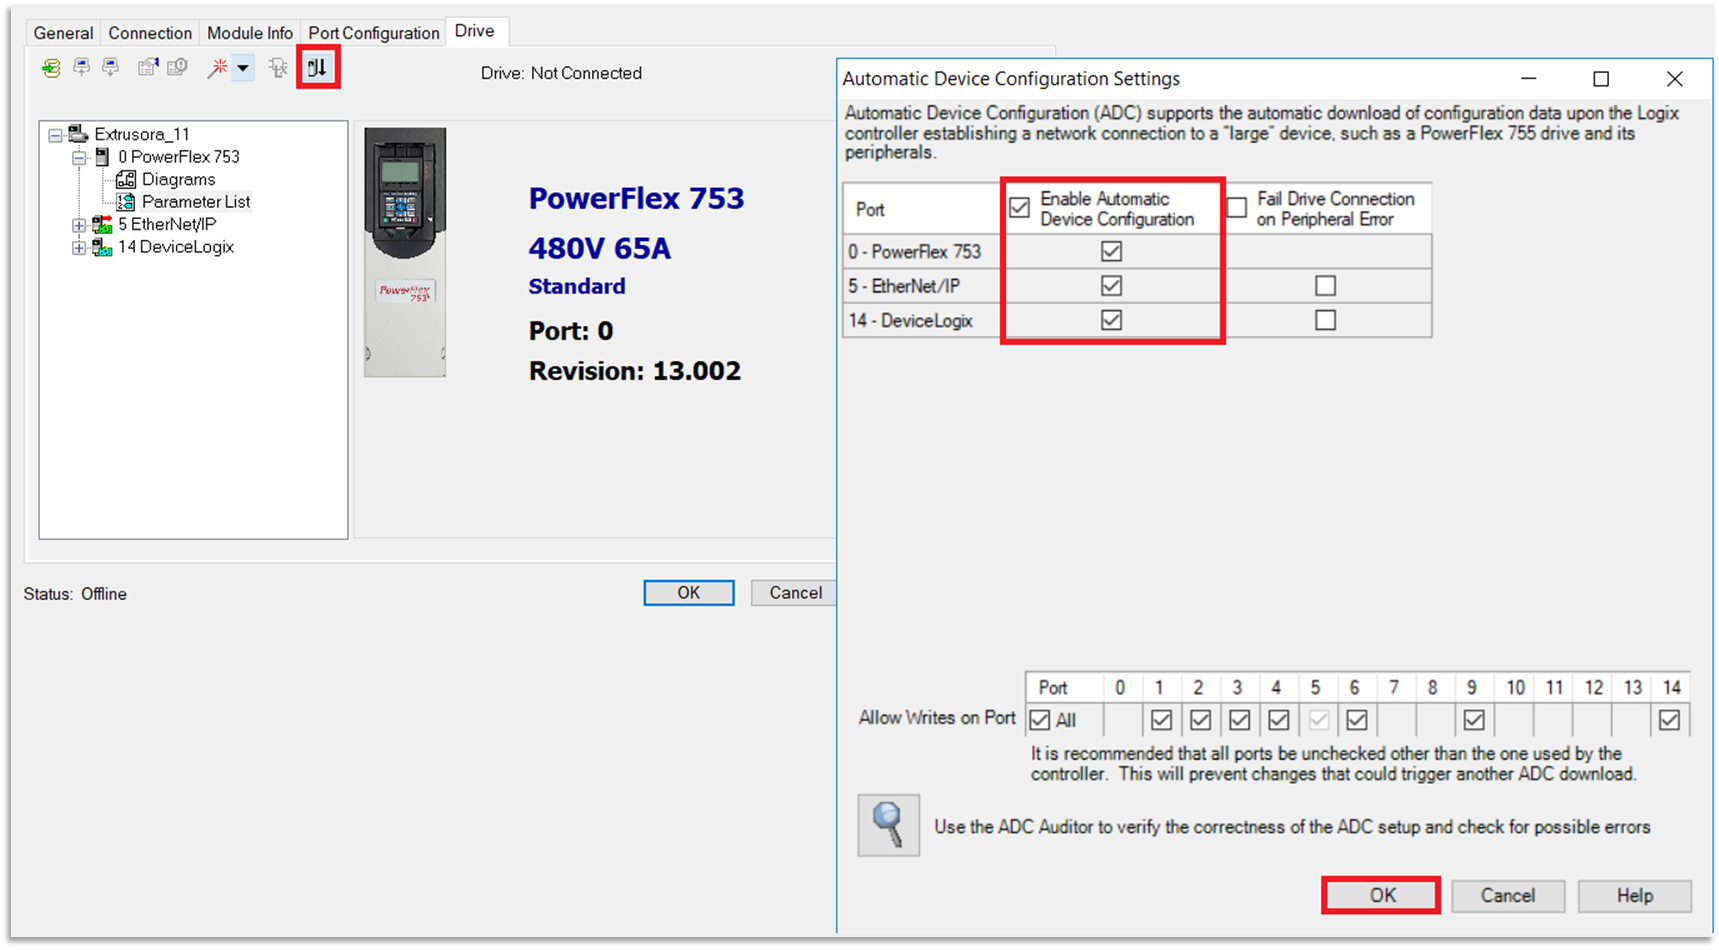The height and width of the screenshot is (950, 1719).
Task: Click the grayed DeviceLogix editor toolbar icon
Action: point(278,68)
